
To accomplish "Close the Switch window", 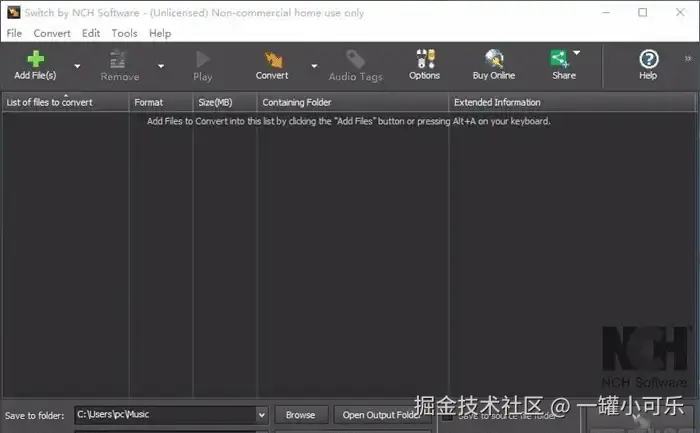I will pyautogui.click(x=680, y=12).
